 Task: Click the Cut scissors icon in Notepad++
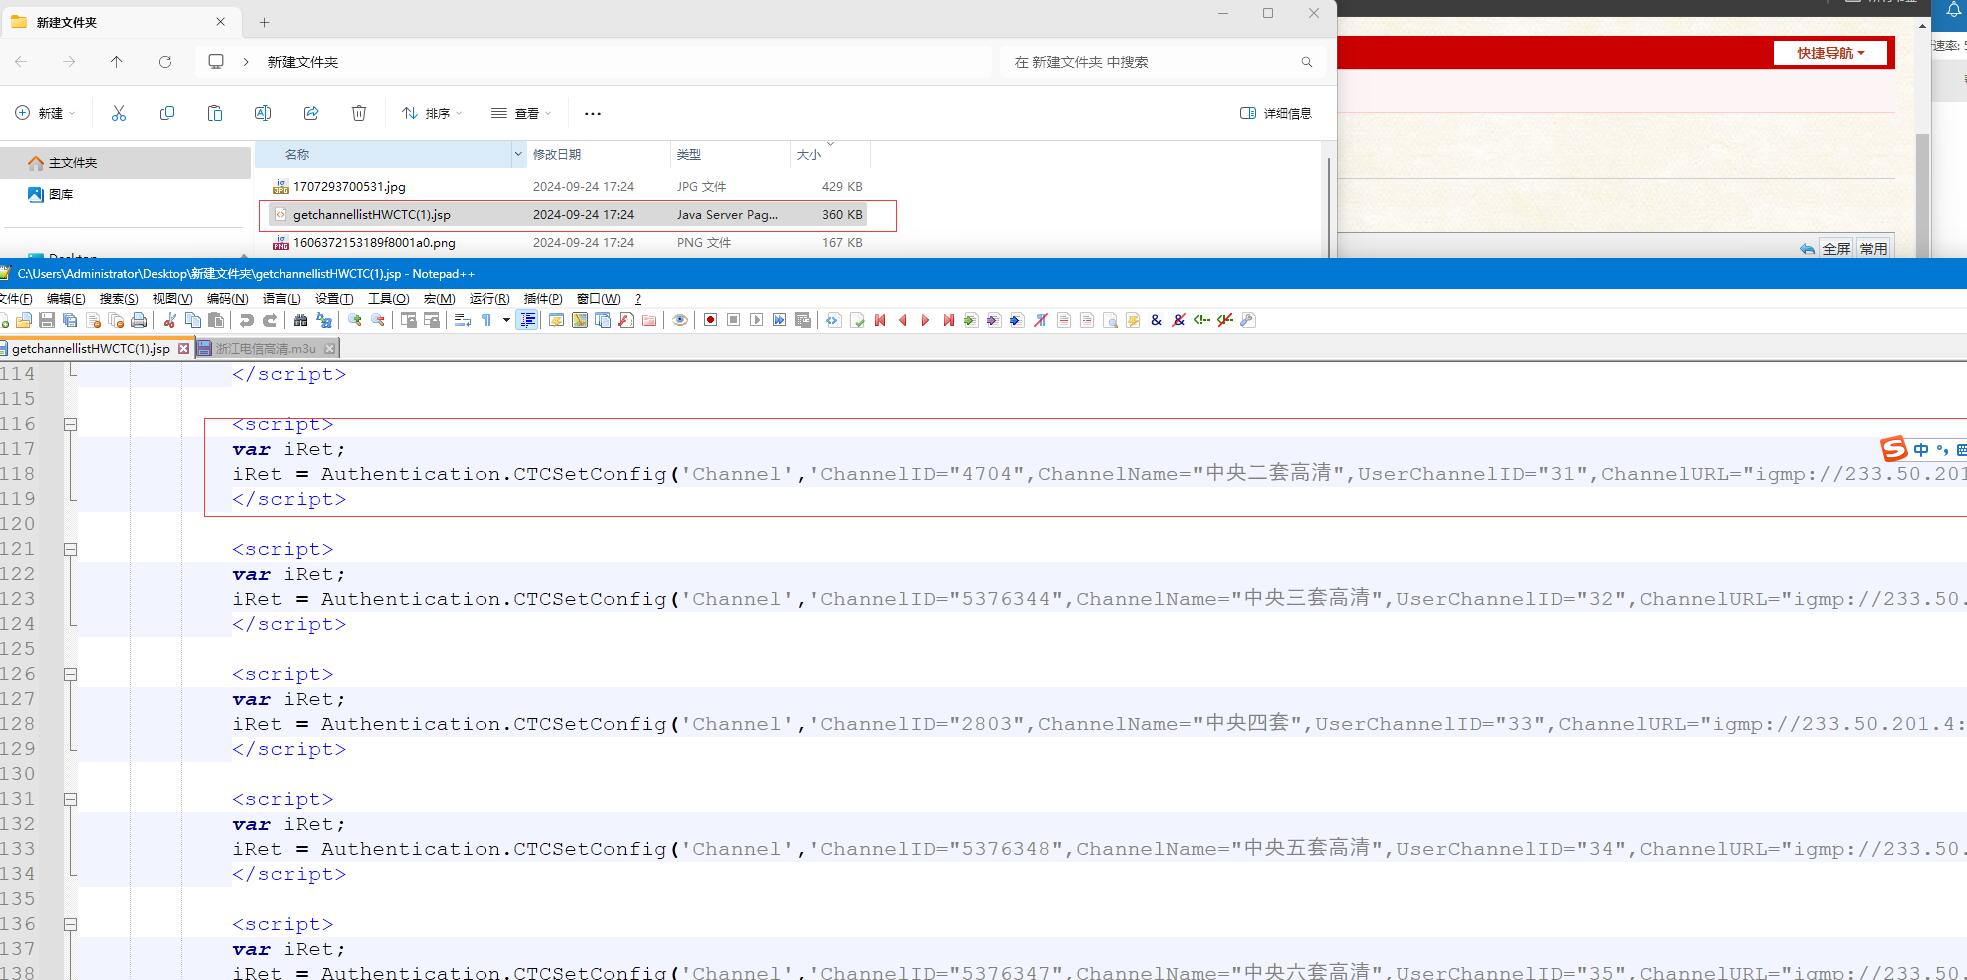coord(169,320)
